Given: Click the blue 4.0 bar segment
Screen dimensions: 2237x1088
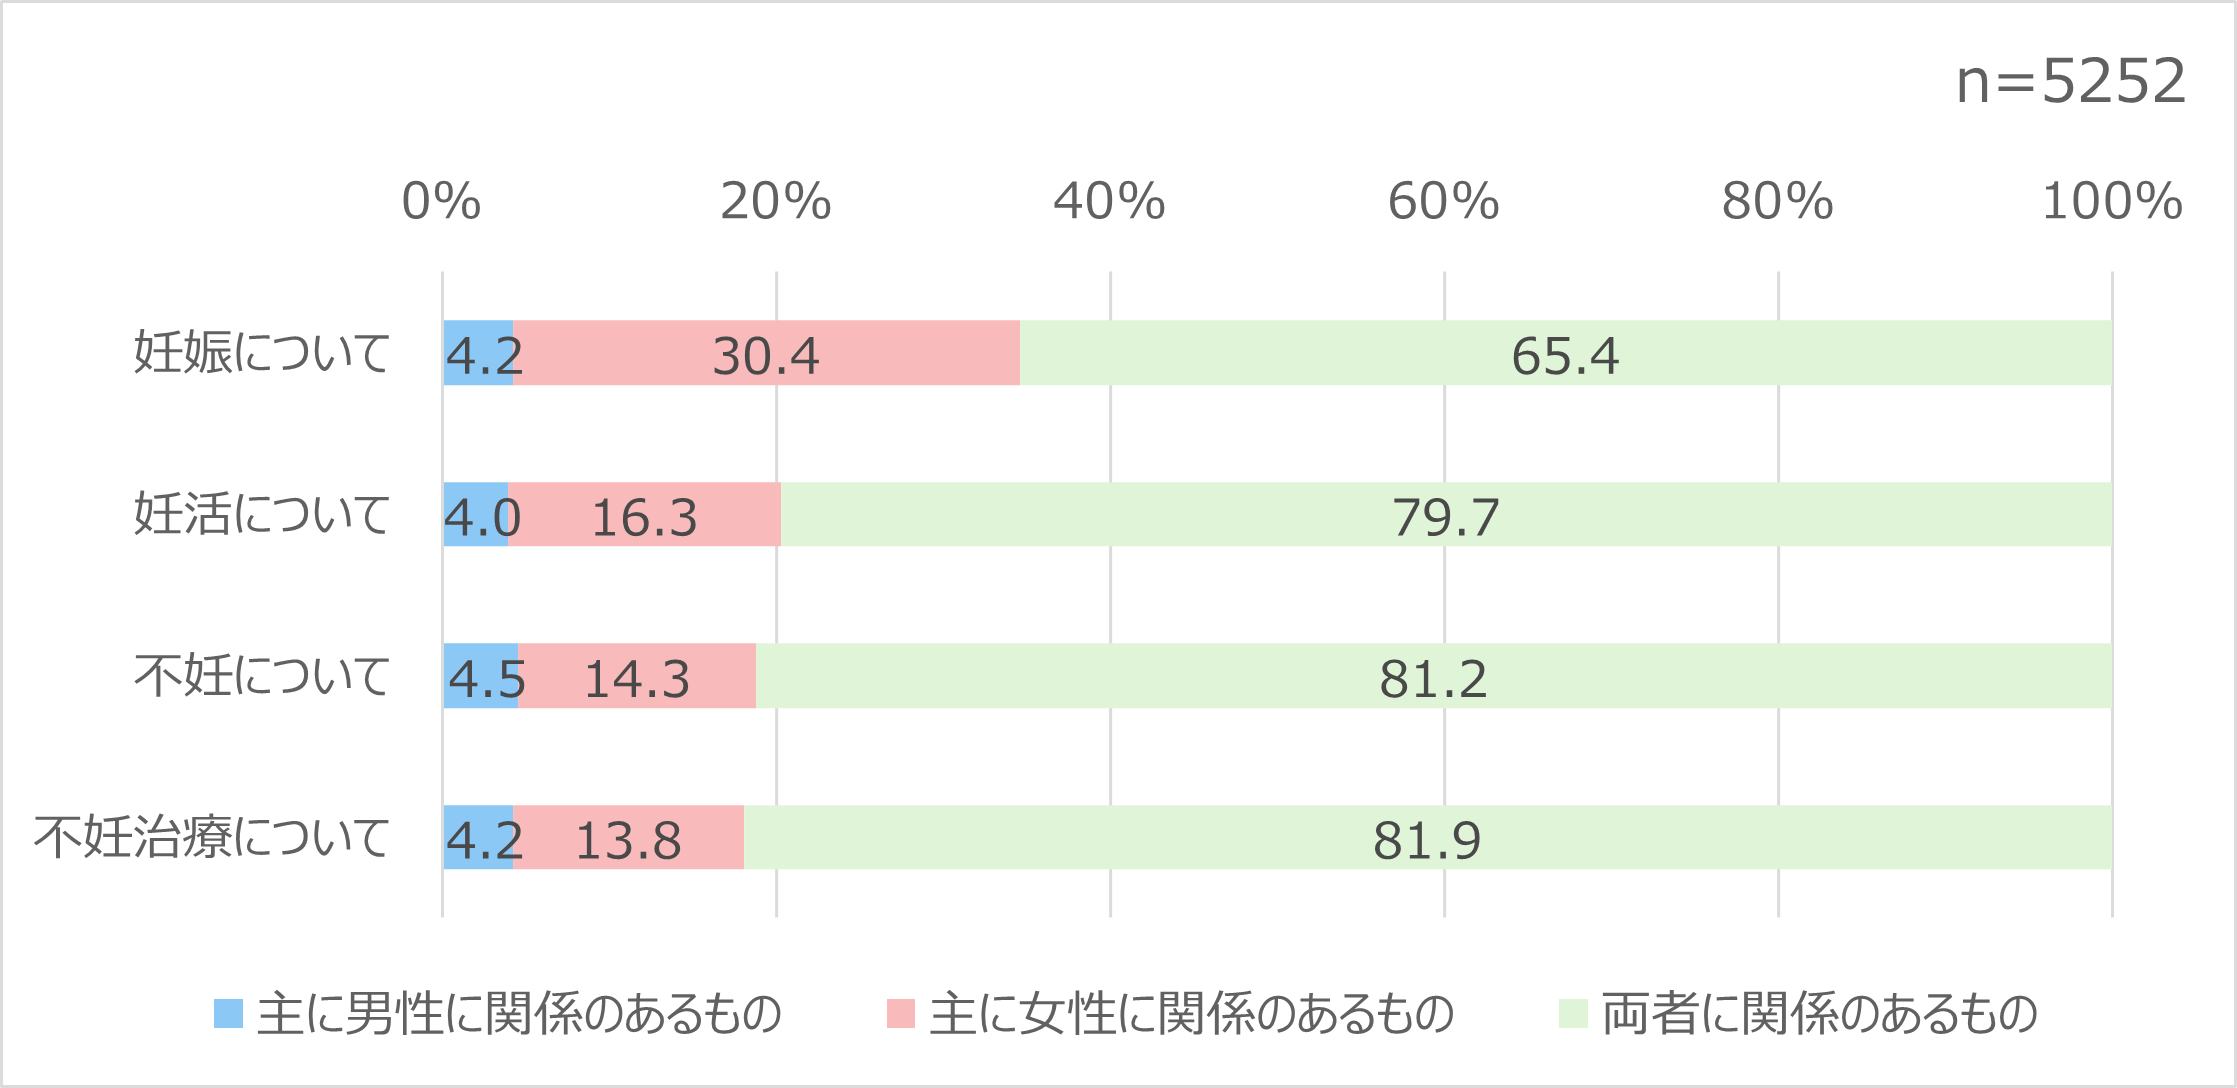Looking at the screenshot, I should click(476, 515).
